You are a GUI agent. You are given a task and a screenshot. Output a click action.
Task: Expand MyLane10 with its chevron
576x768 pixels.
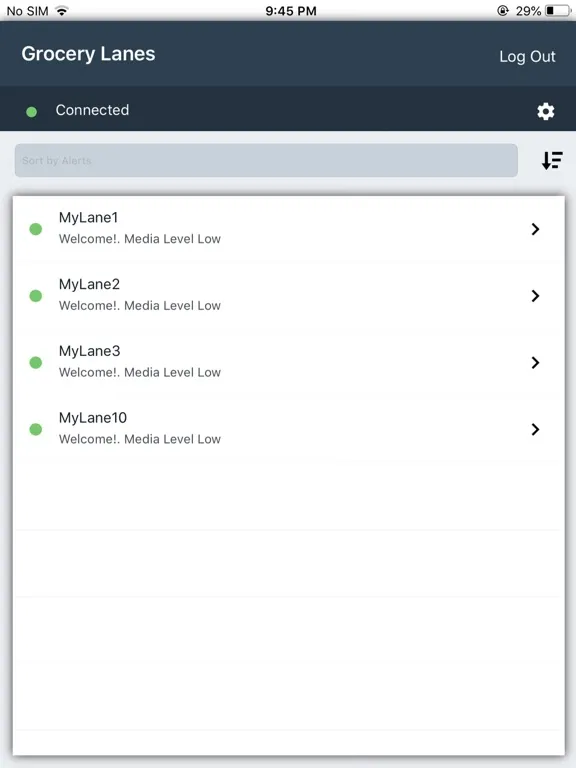pyautogui.click(x=535, y=429)
